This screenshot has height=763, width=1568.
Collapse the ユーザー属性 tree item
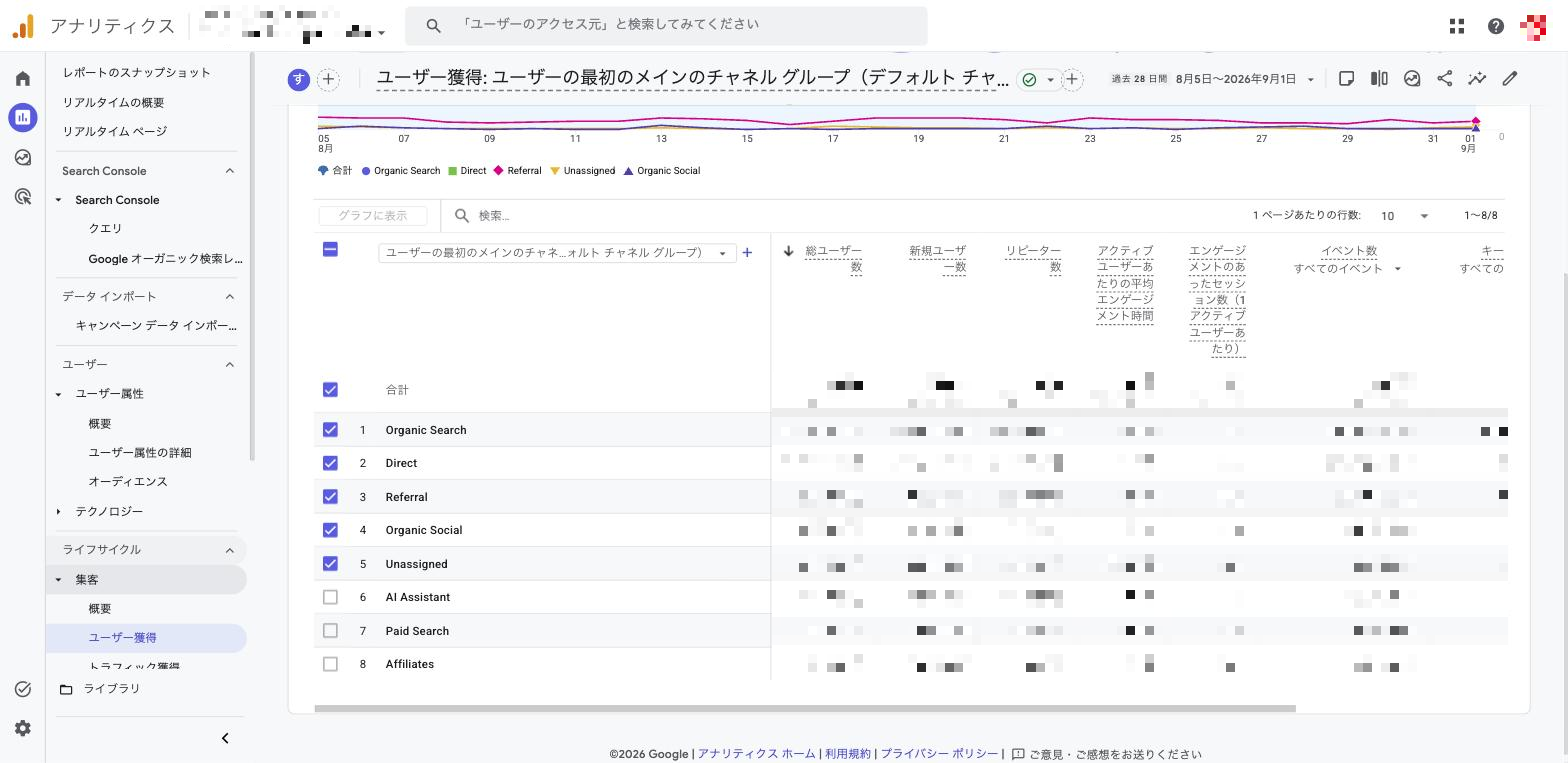pyautogui.click(x=58, y=394)
